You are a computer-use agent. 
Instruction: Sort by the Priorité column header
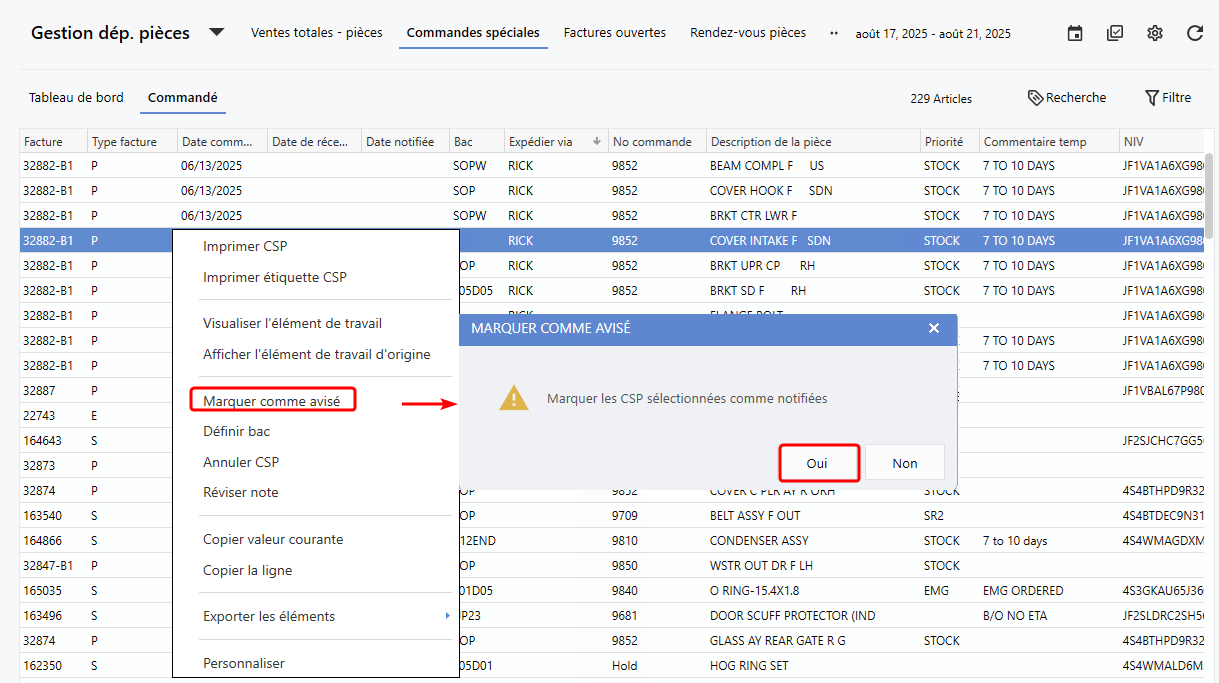click(944, 141)
